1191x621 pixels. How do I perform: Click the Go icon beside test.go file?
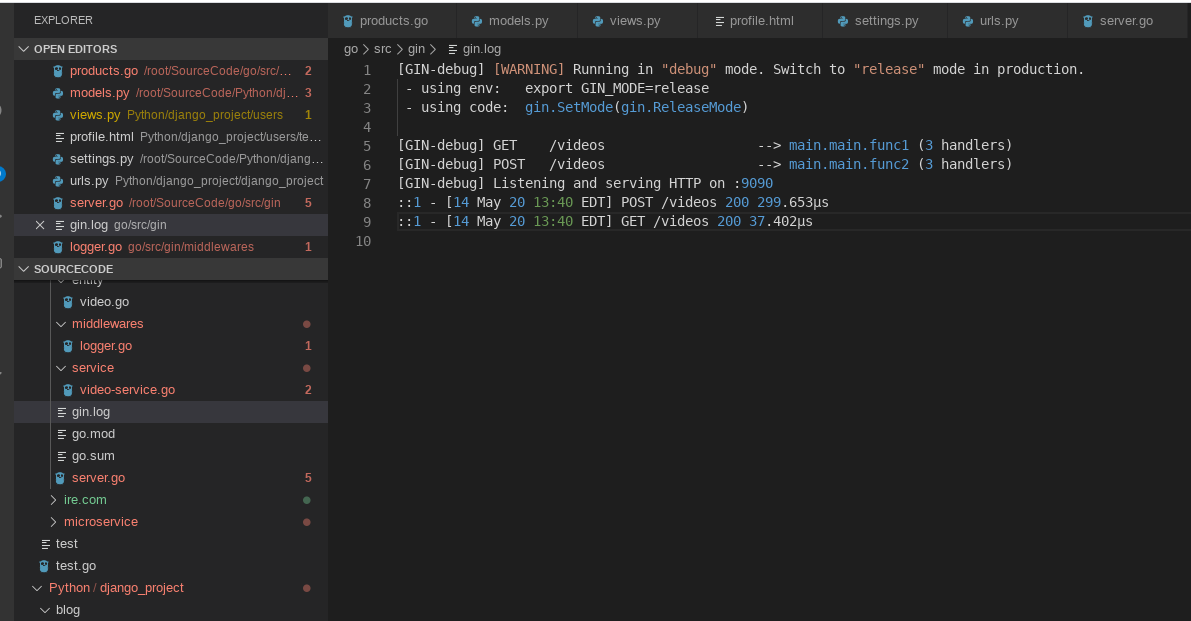(44, 566)
